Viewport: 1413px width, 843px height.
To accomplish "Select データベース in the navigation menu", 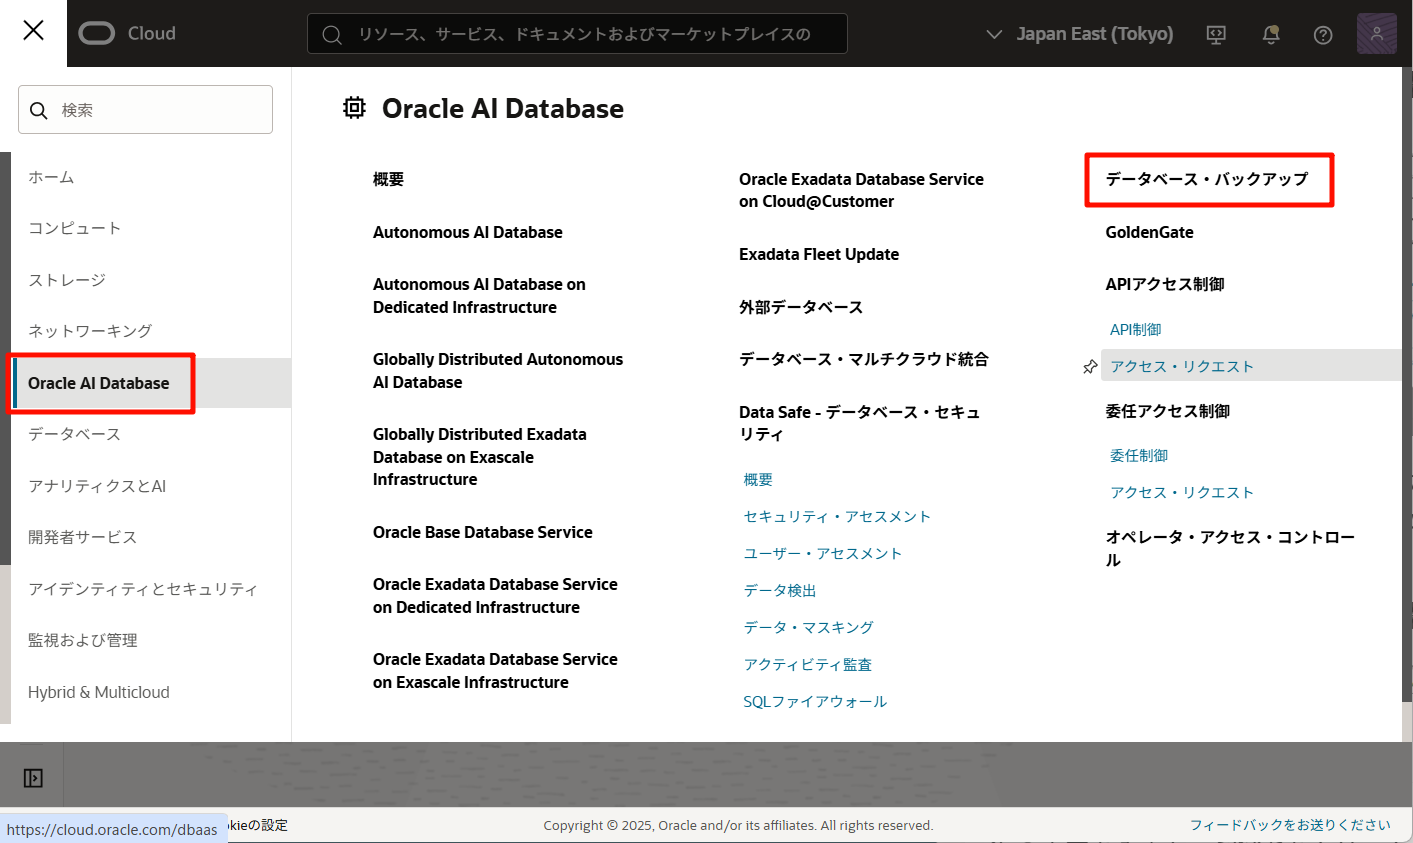I will pos(75,434).
